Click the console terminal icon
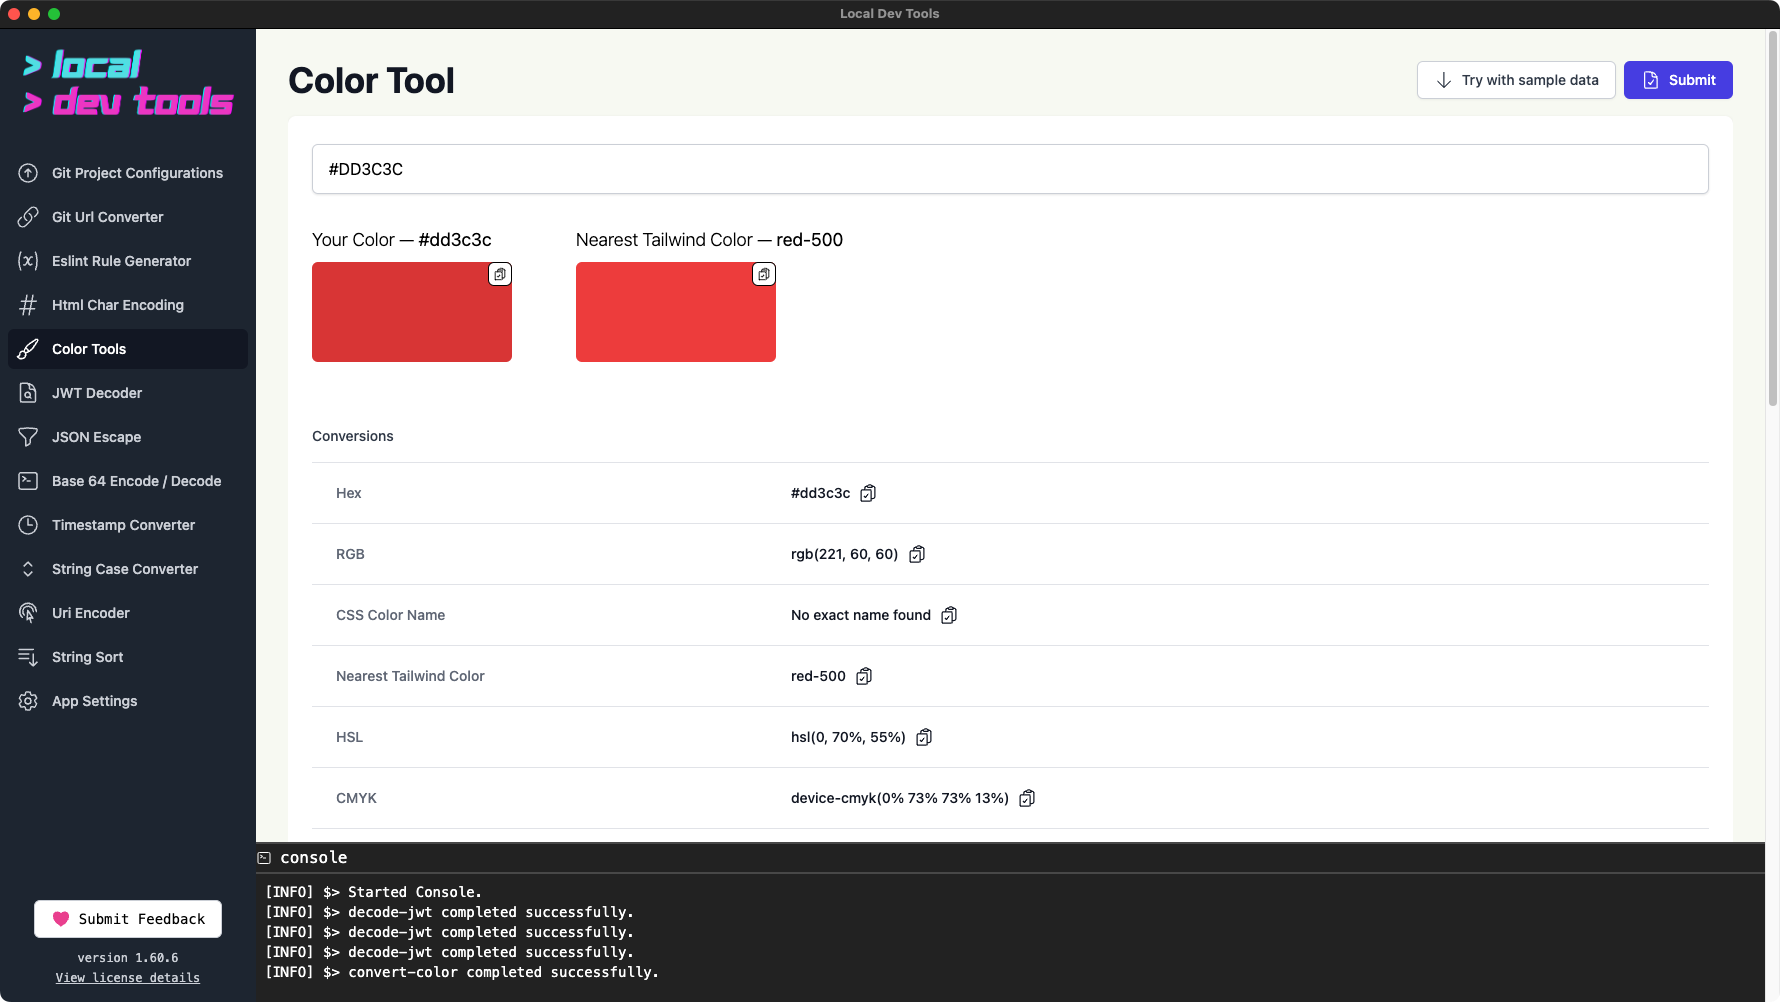 (x=263, y=858)
